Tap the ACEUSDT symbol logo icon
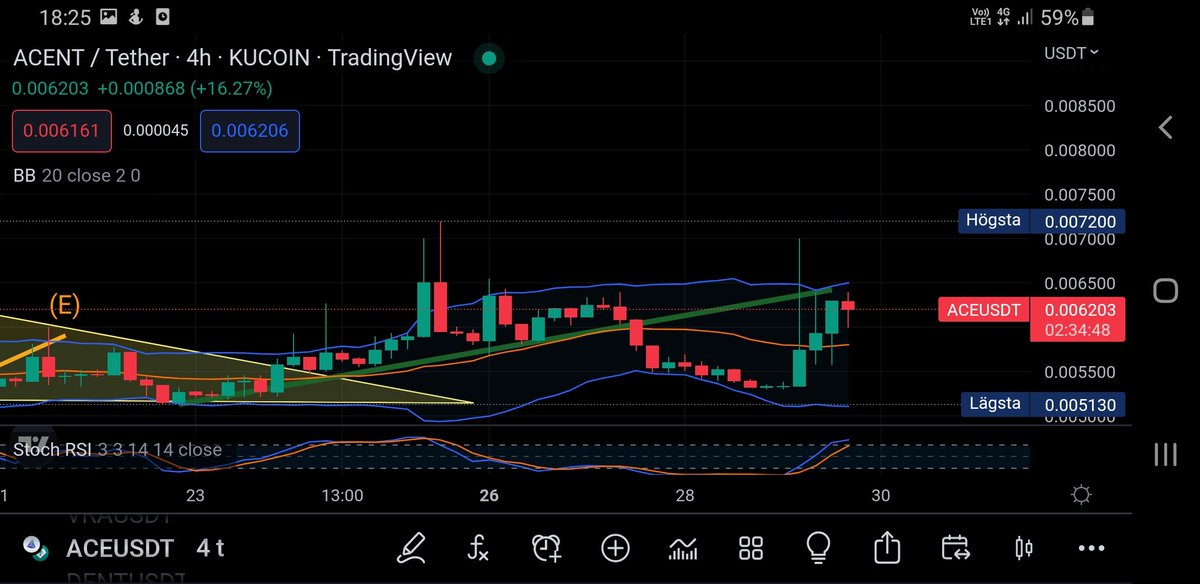The image size is (1200, 584). (37, 548)
